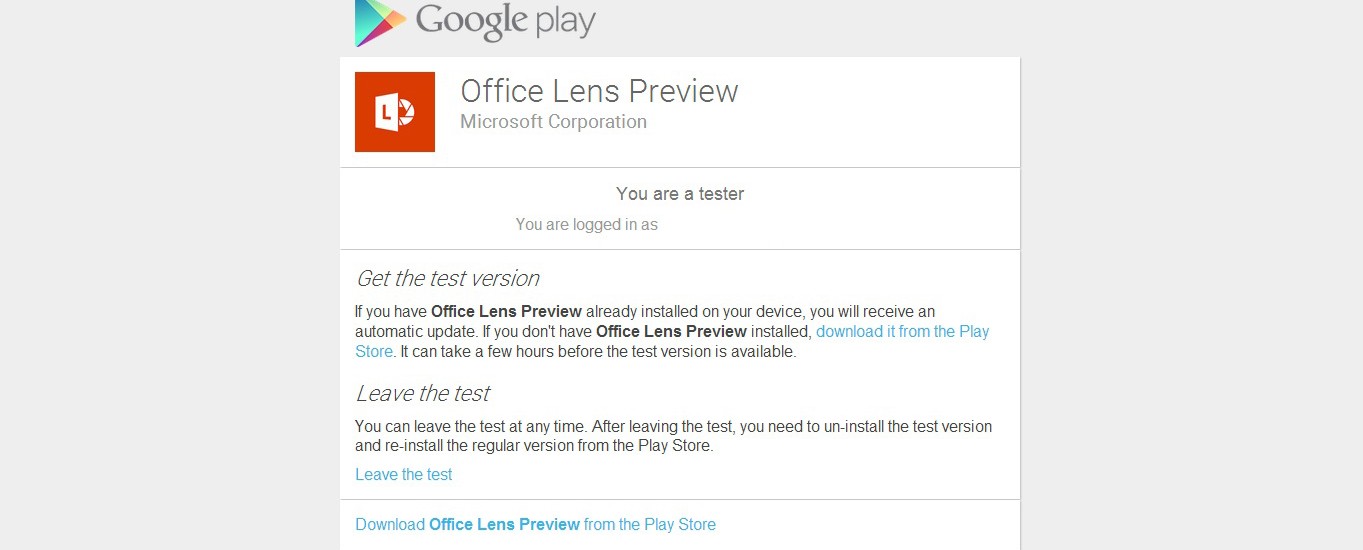Viewport: 1363px width, 550px height.
Task: Click the Google play wordmark text
Action: point(505,20)
